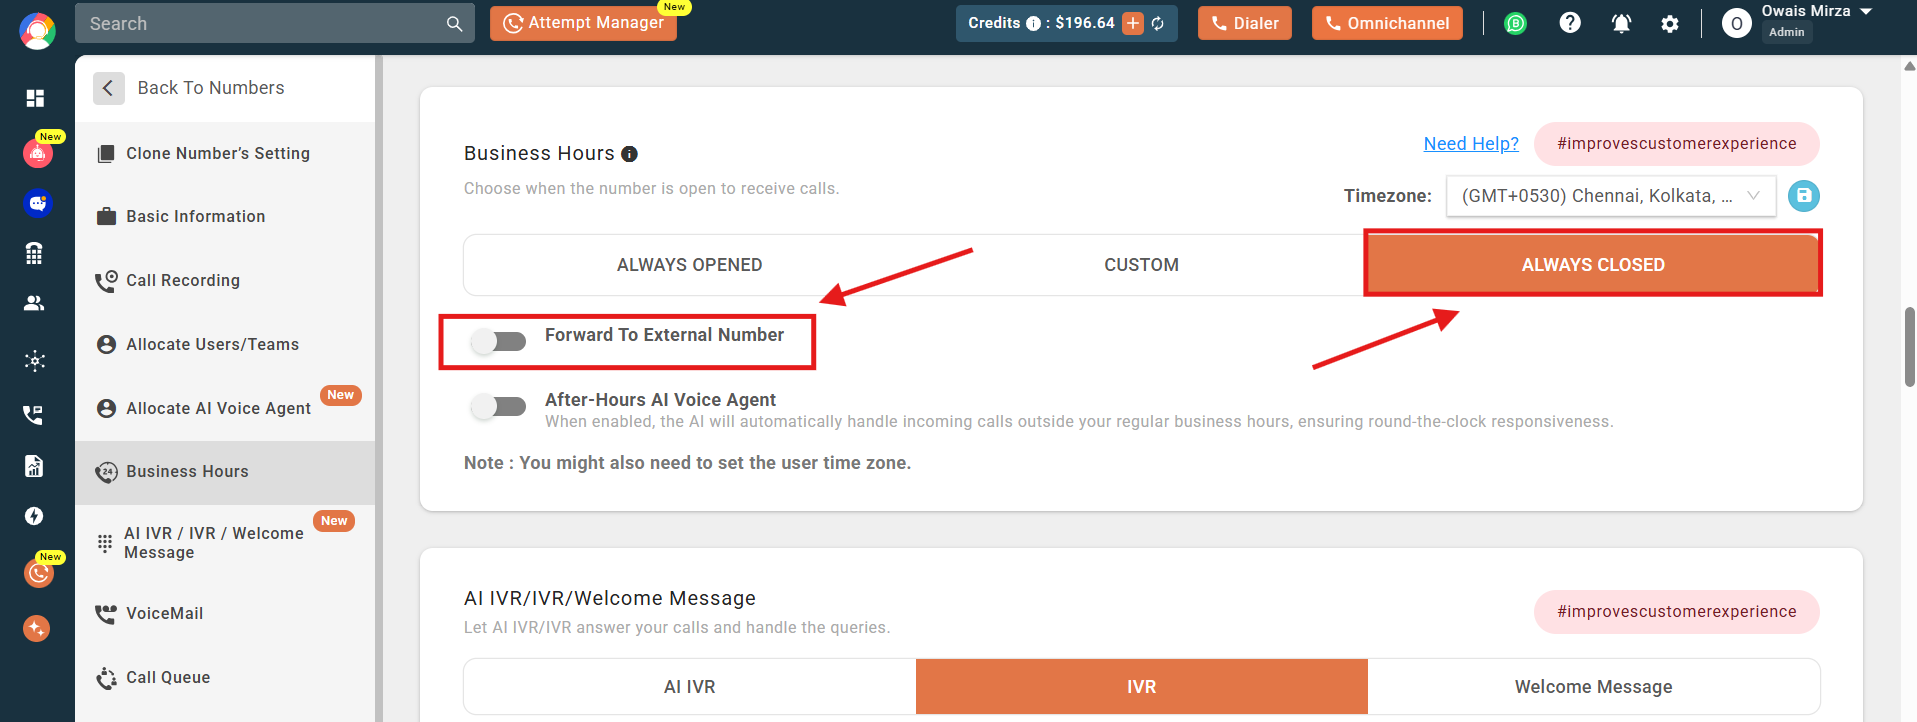Open Basic Information in sidebar
The width and height of the screenshot is (1917, 722).
225,217
